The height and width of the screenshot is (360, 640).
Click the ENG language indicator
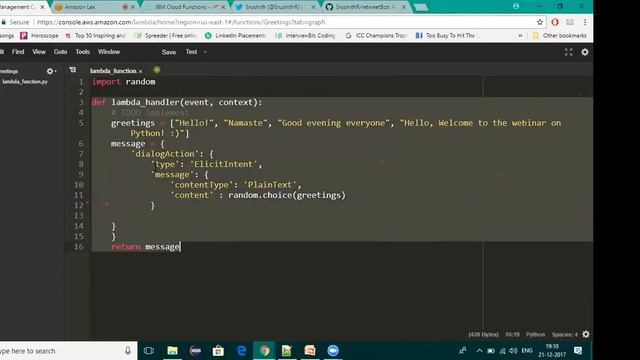527,351
